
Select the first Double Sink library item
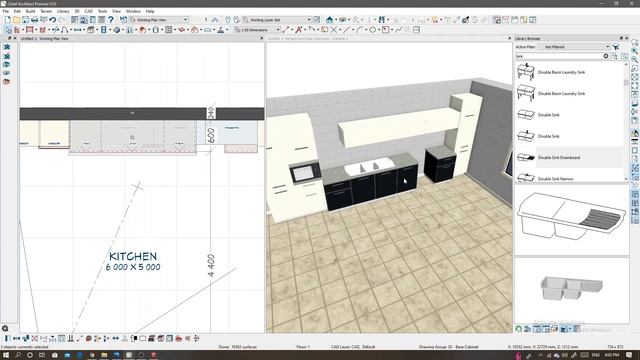(569, 115)
